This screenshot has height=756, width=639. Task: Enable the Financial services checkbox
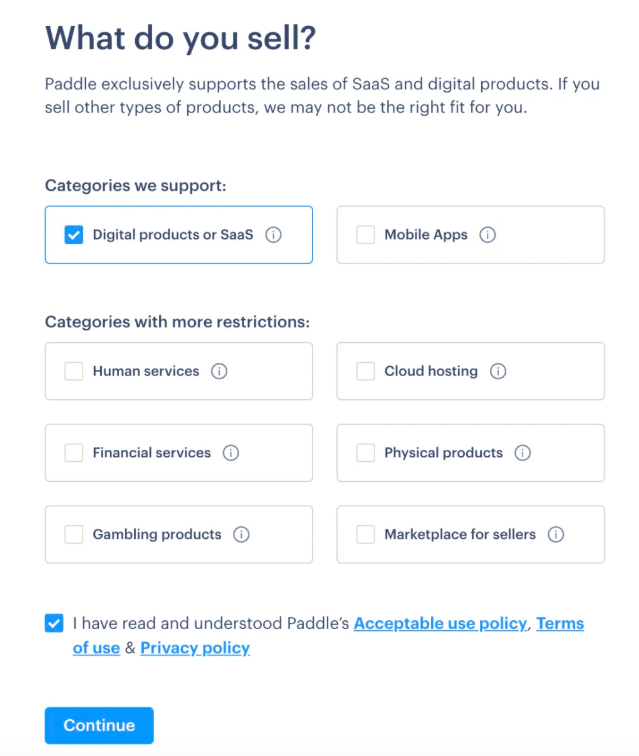tap(74, 453)
